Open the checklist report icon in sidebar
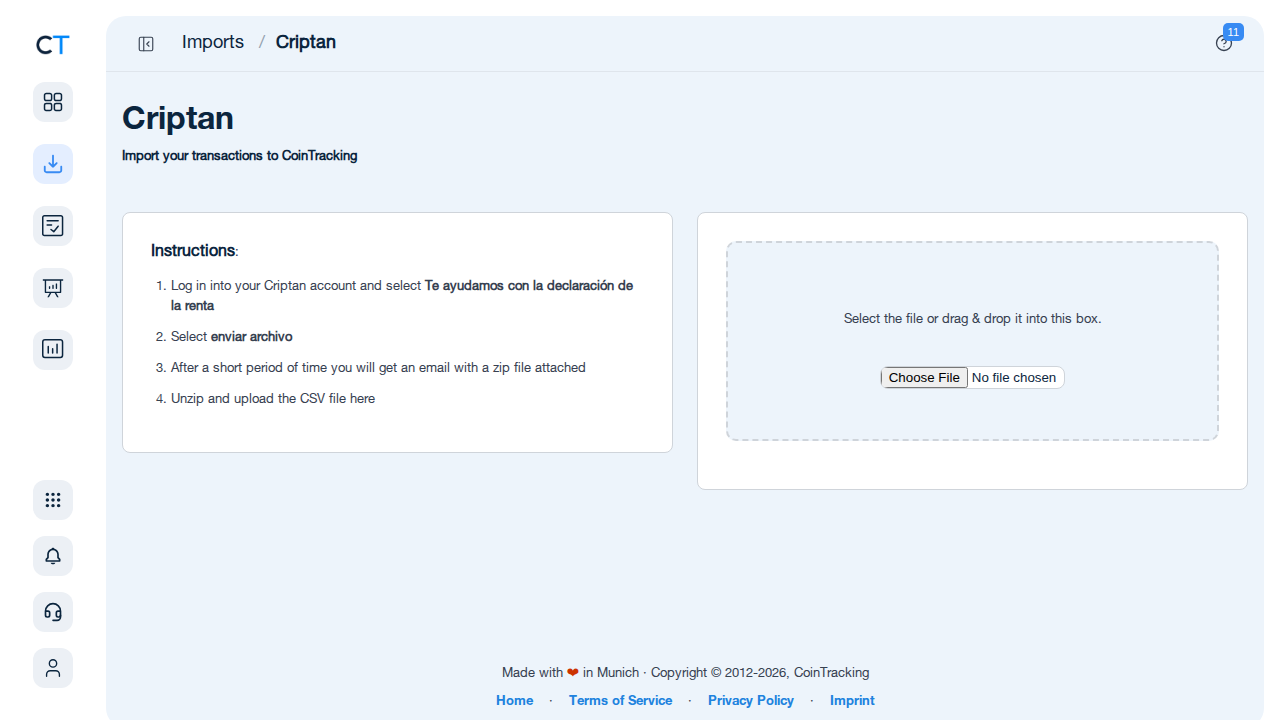1280x720 pixels. coord(53,226)
